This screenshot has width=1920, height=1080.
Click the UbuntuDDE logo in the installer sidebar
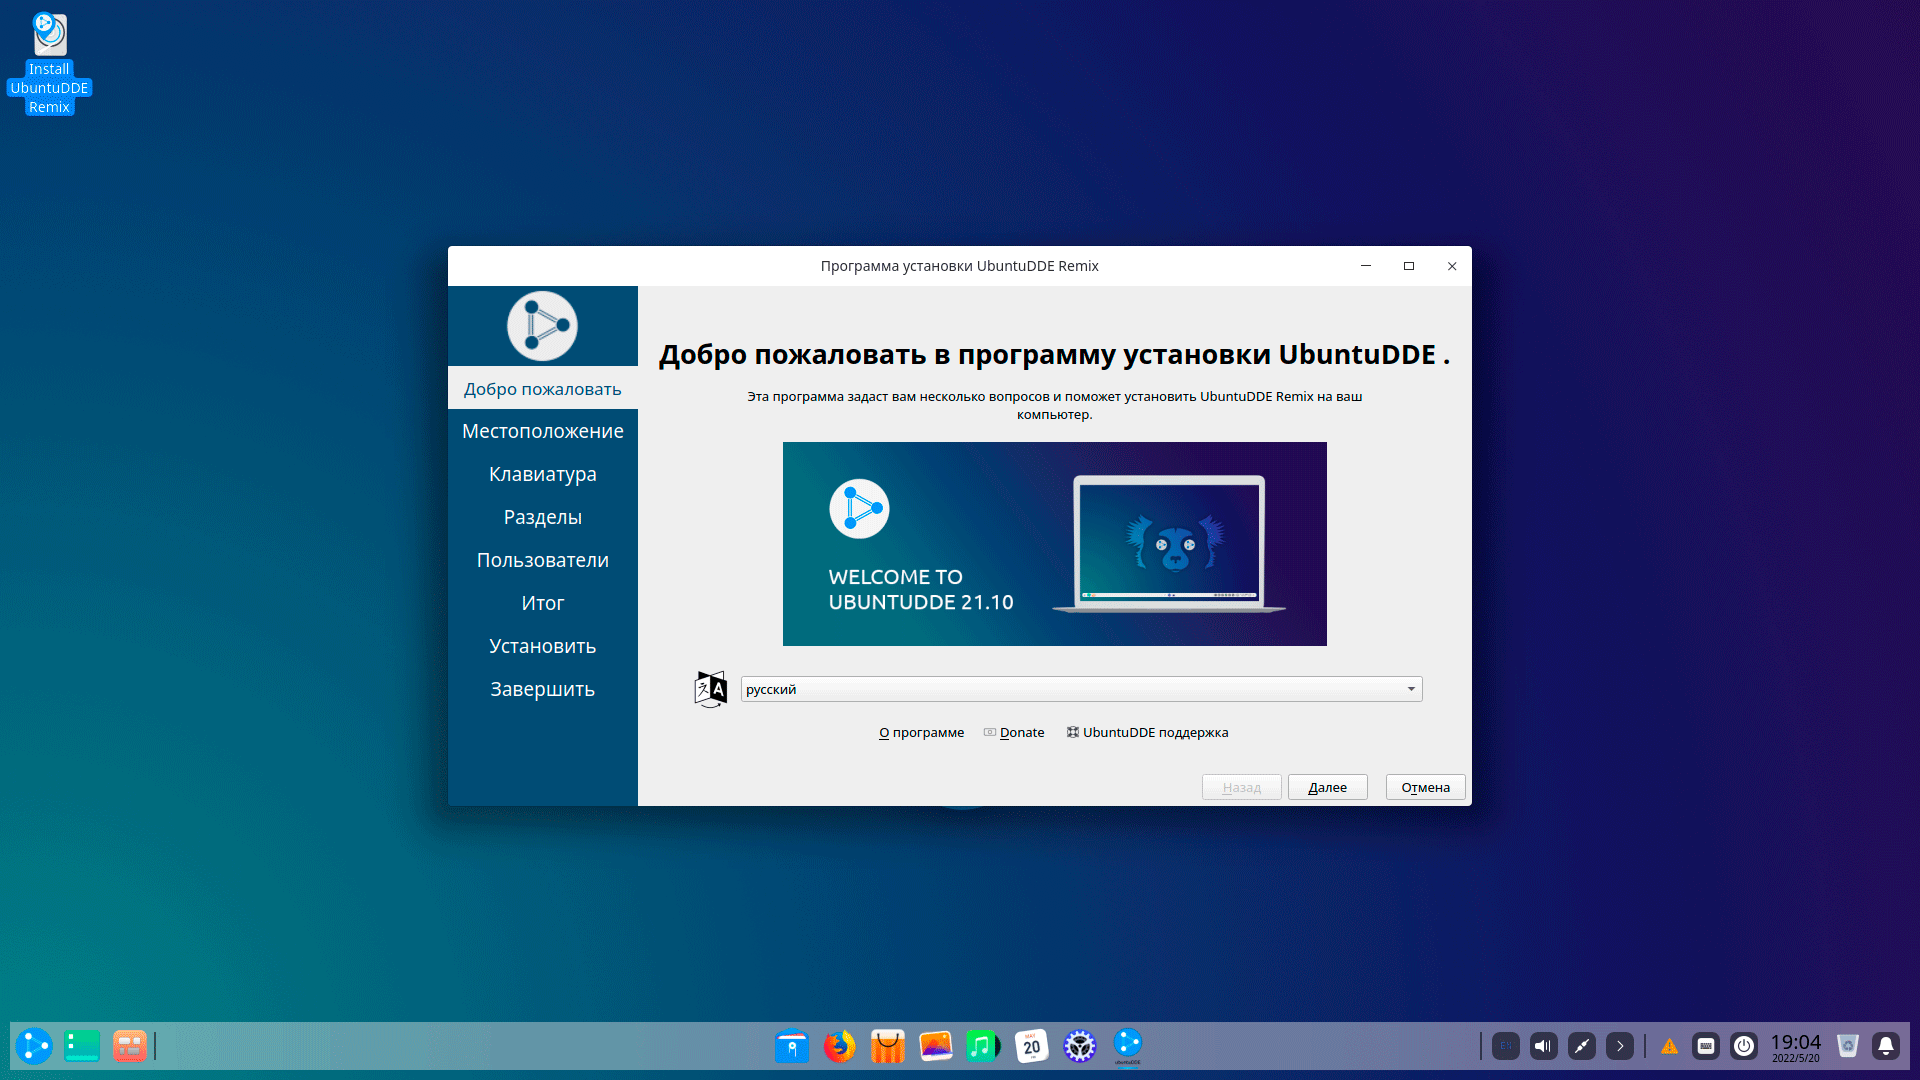pyautogui.click(x=542, y=326)
